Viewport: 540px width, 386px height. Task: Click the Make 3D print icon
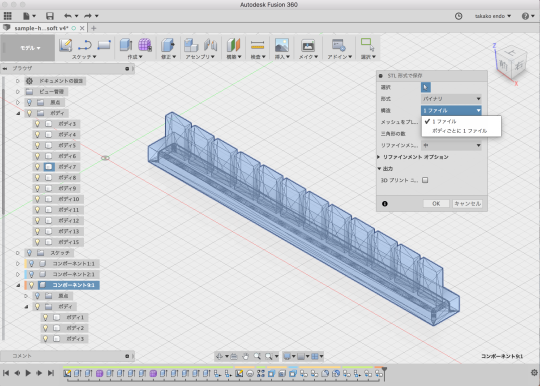tap(308, 45)
